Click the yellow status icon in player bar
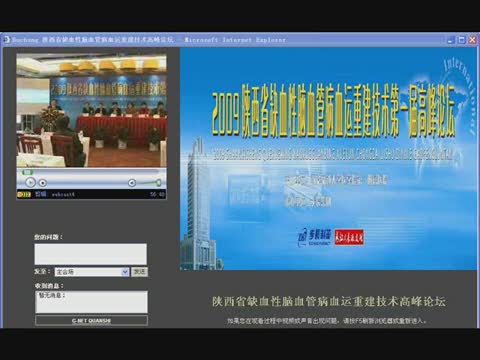 (x=24, y=194)
